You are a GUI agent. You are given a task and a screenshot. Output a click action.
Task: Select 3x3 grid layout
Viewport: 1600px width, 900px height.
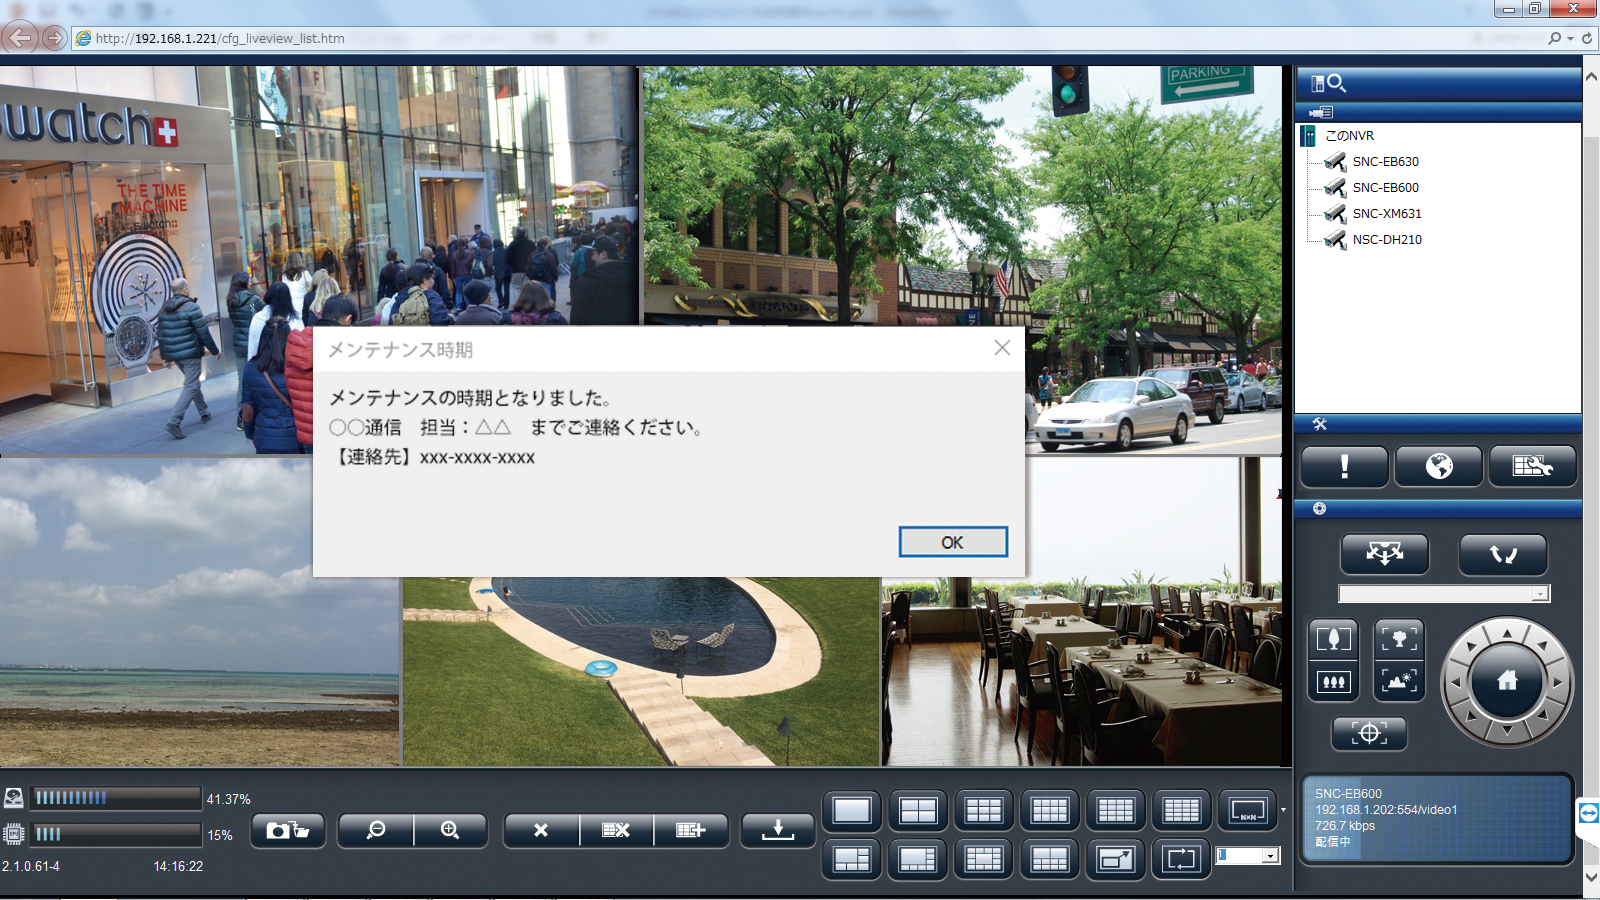coord(984,810)
